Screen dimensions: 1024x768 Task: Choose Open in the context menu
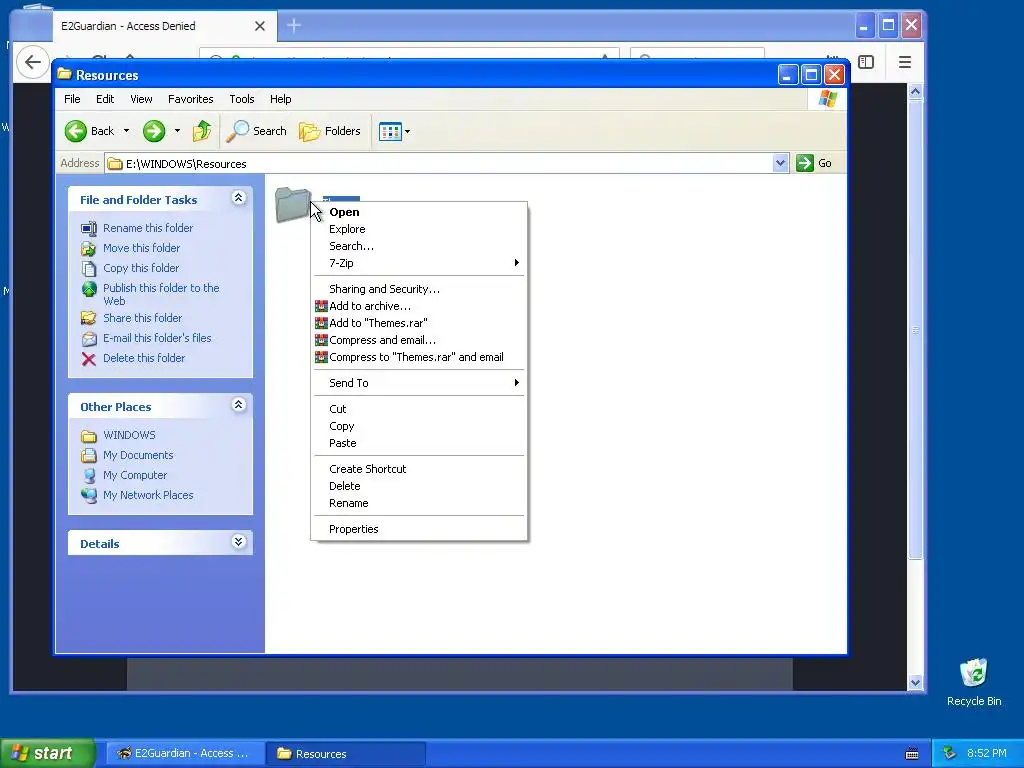coord(419,212)
